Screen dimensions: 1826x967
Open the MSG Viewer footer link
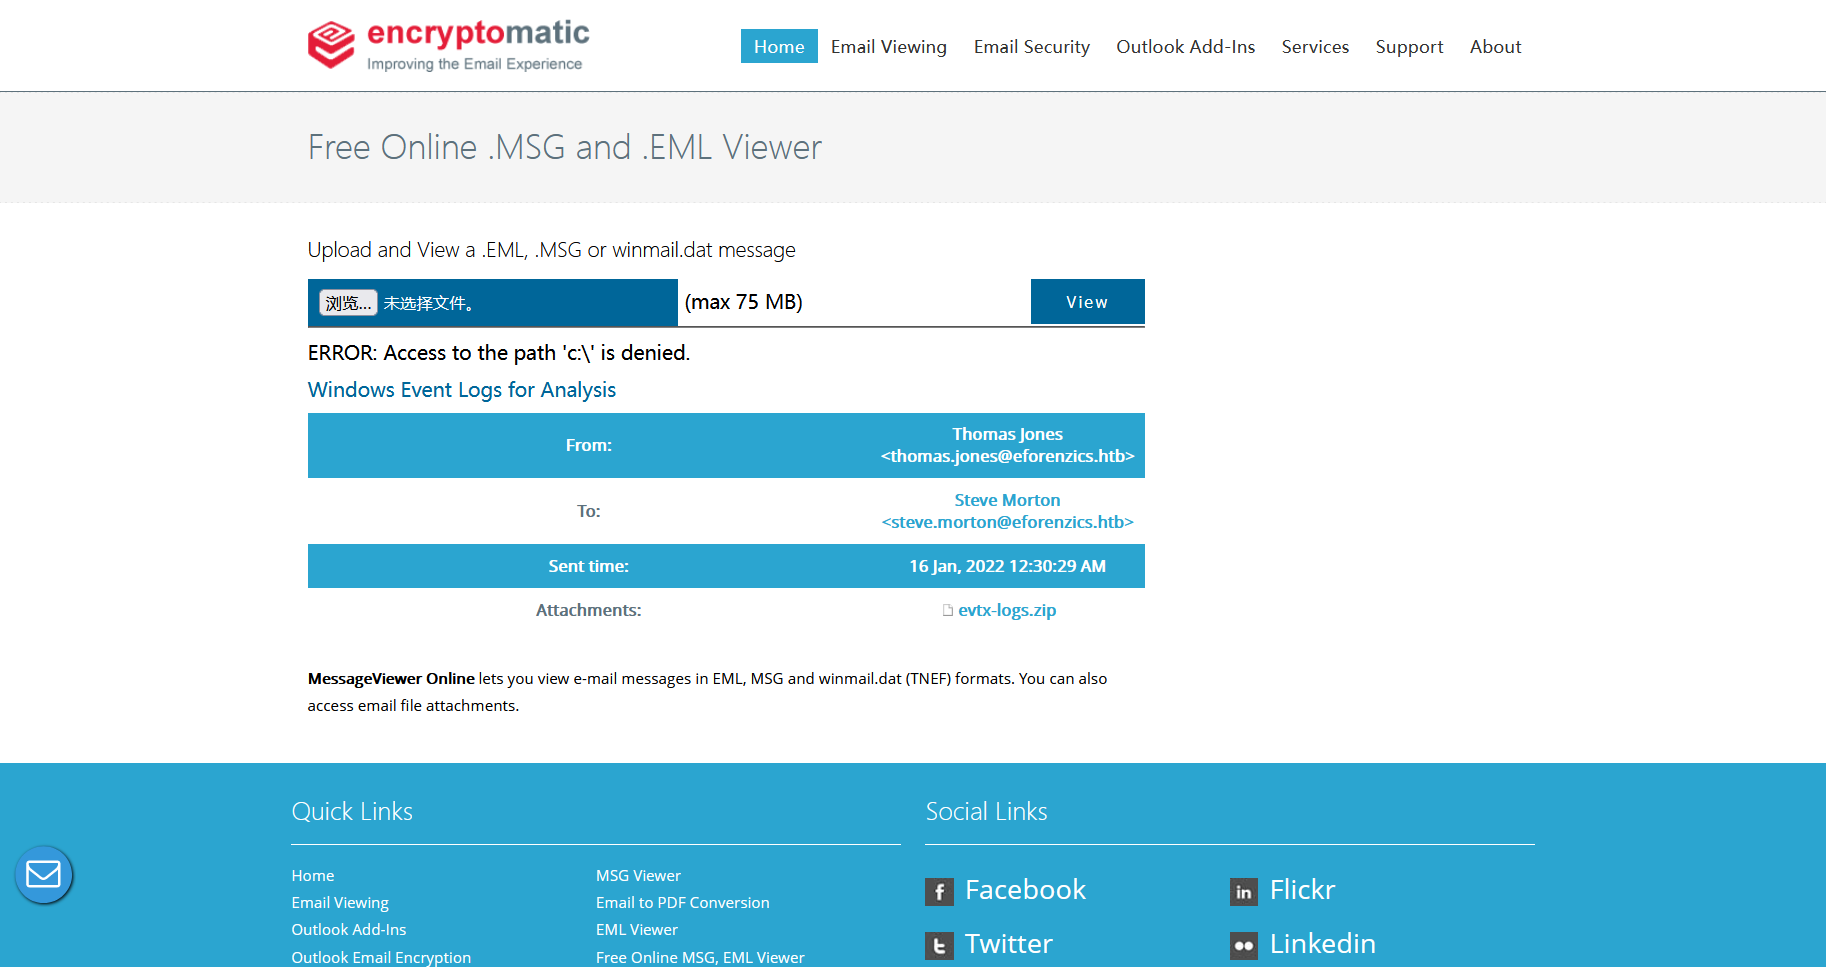tap(638, 875)
